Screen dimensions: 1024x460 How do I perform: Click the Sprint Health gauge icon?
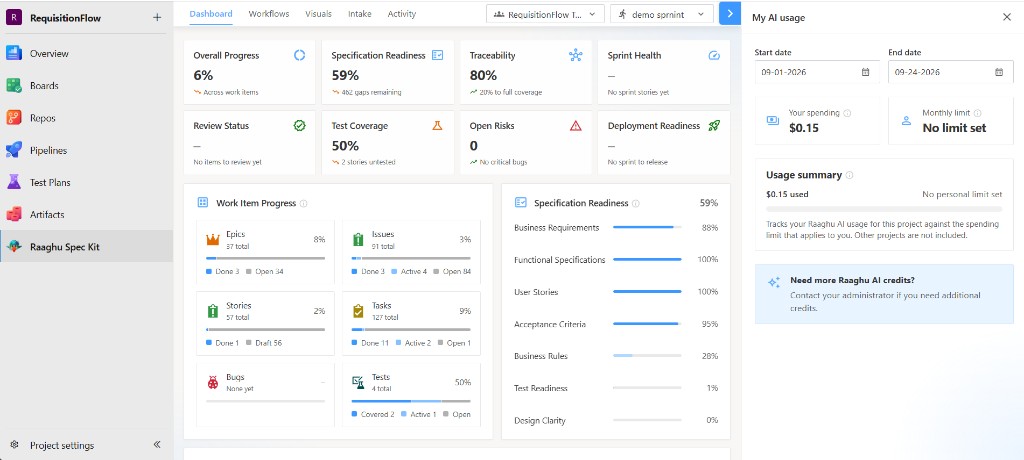click(x=714, y=56)
